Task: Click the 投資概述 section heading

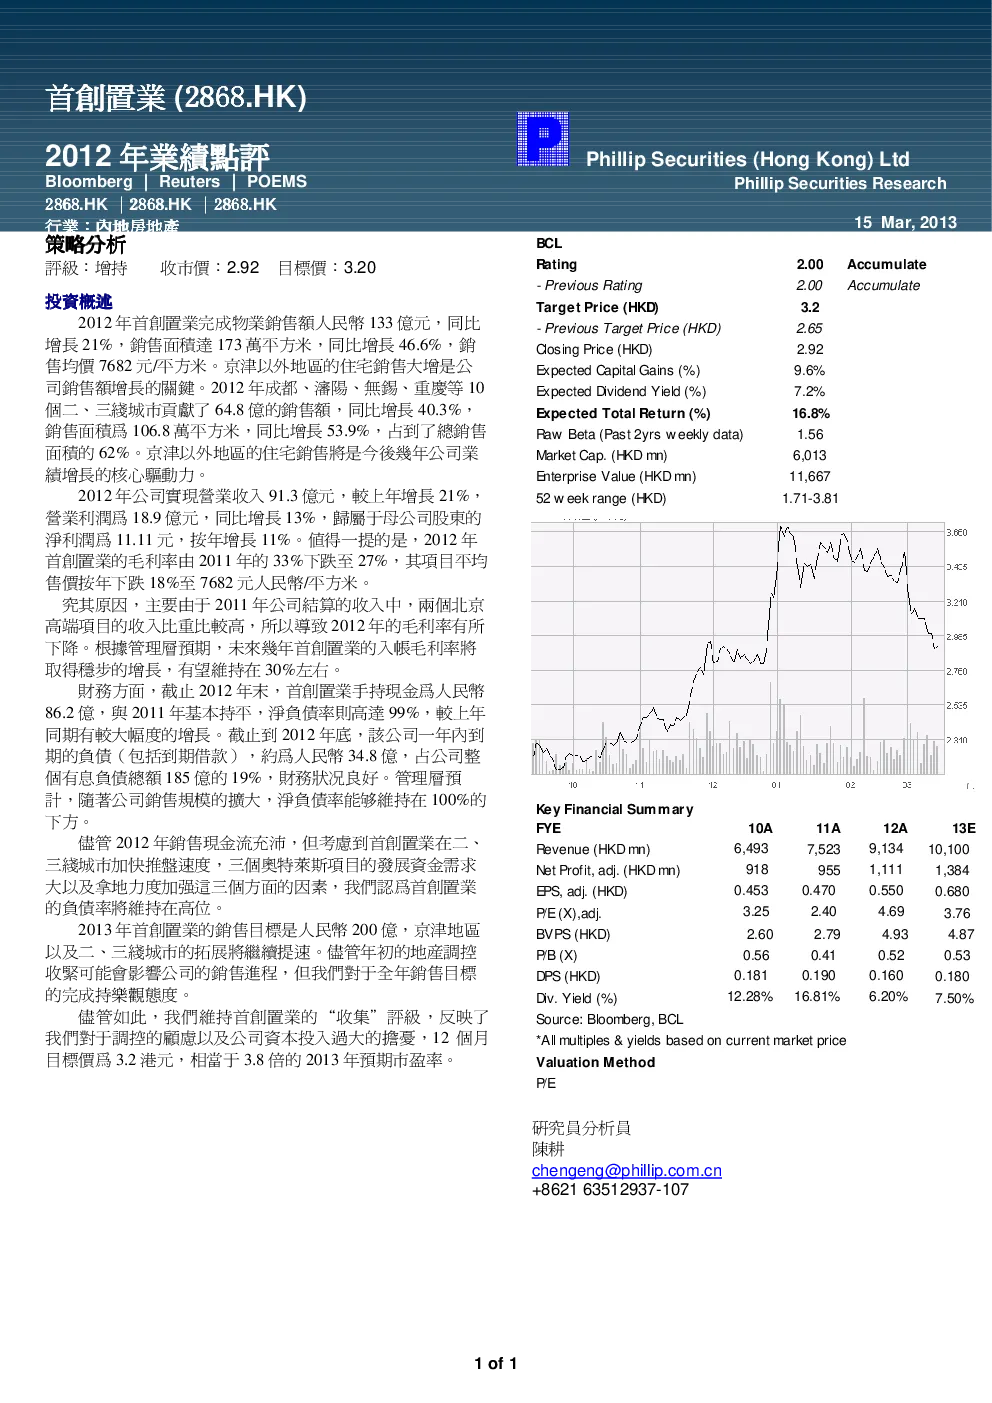Action: [x=79, y=301]
